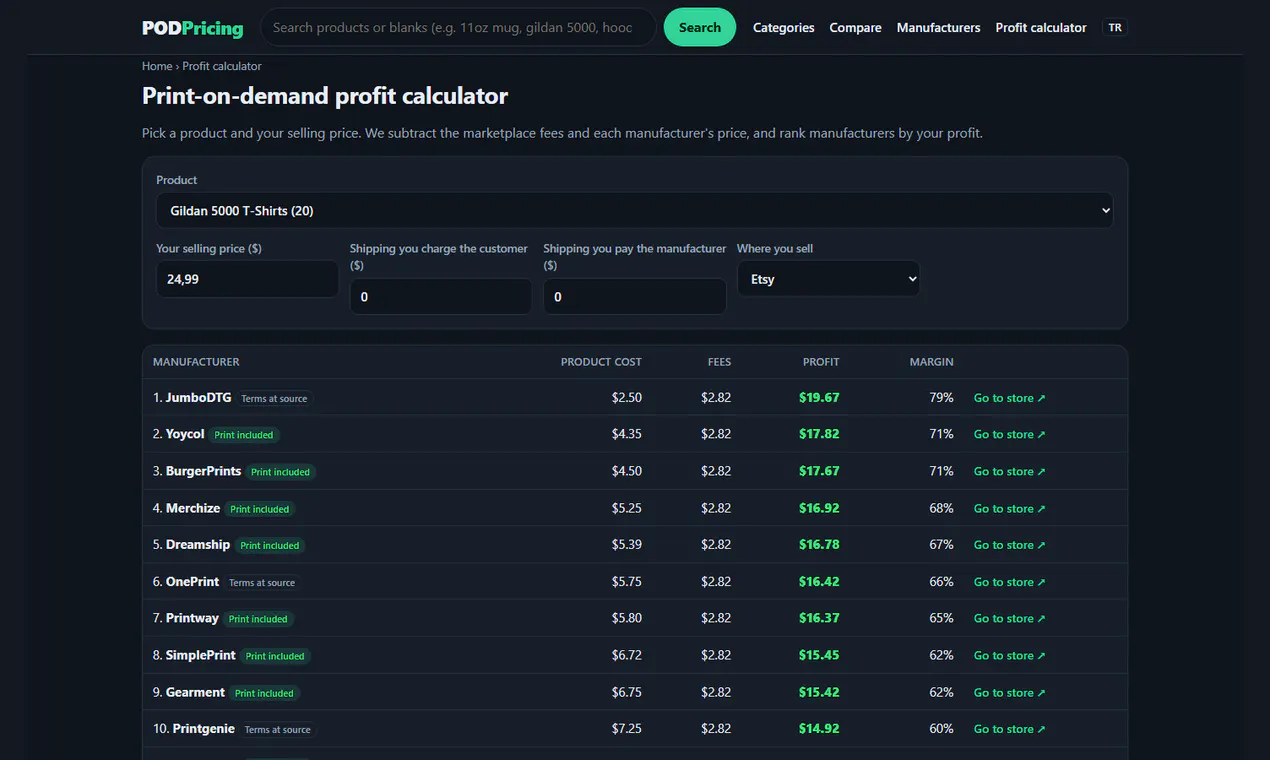Image resolution: width=1270 pixels, height=760 pixels.
Task: Go to store for OnePrint
Action: click(1010, 582)
